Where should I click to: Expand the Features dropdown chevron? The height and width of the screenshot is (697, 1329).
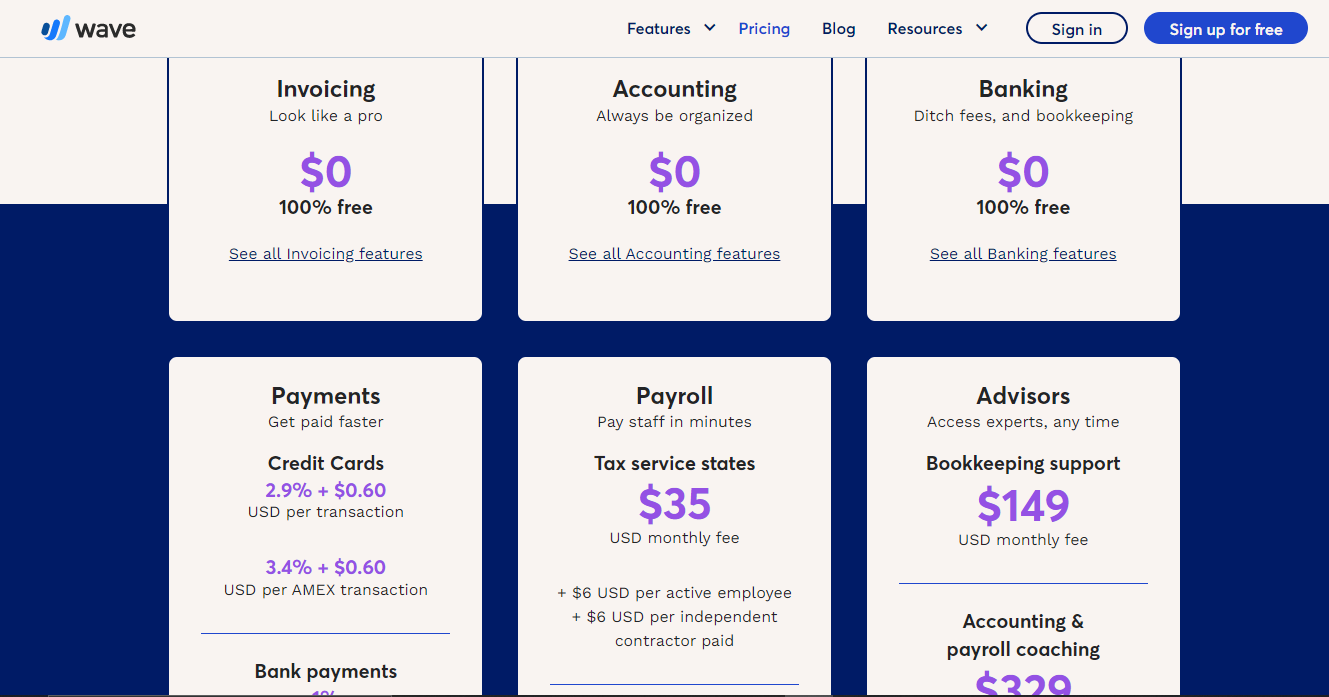pyautogui.click(x=710, y=28)
